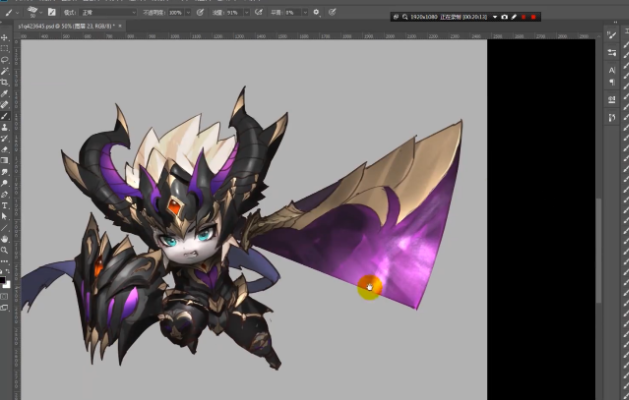The width and height of the screenshot is (629, 400).
Task: Open the History panel icon
Action: (612, 118)
